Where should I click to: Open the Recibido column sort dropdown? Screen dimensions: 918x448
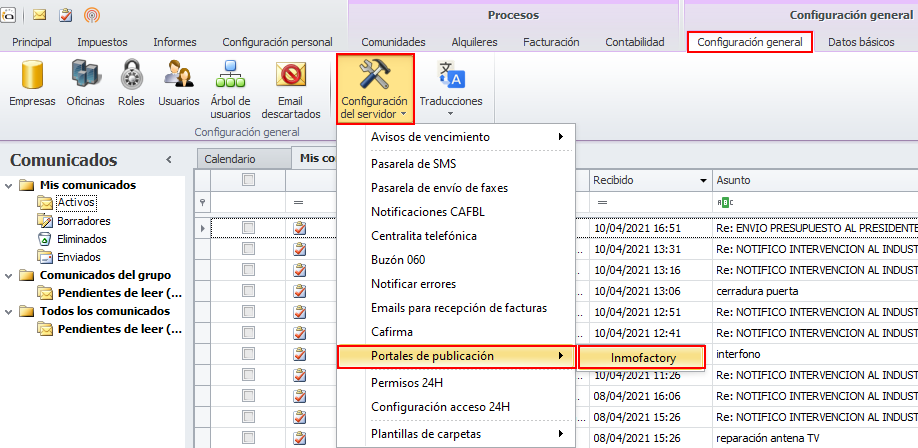pyautogui.click(x=703, y=180)
